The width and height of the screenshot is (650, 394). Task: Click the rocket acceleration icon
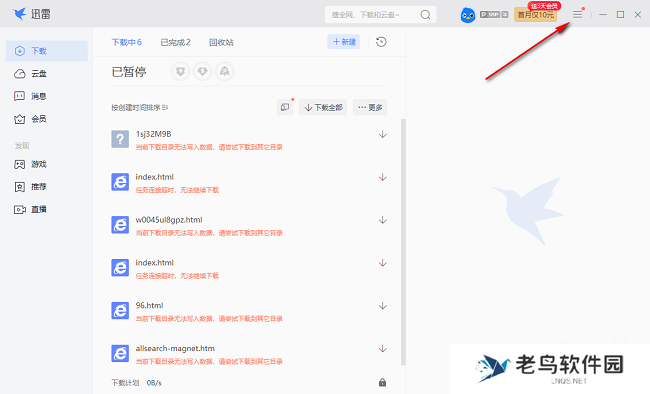(224, 72)
